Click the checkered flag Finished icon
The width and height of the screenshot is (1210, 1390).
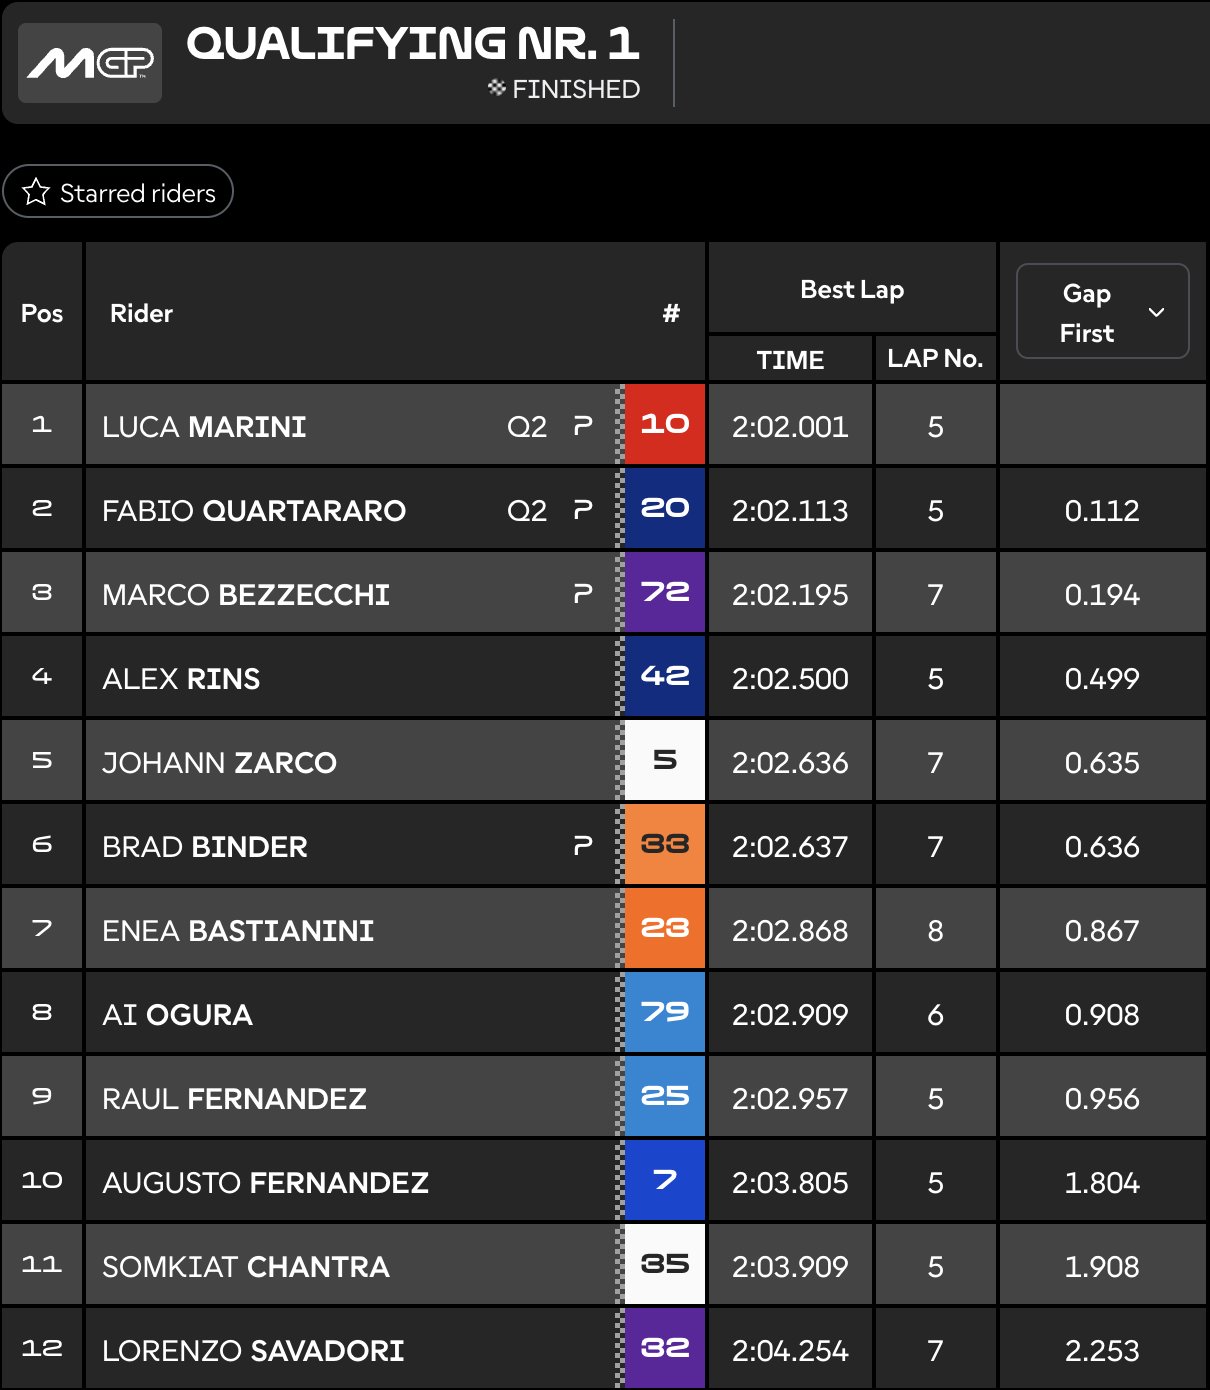pyautogui.click(x=497, y=88)
